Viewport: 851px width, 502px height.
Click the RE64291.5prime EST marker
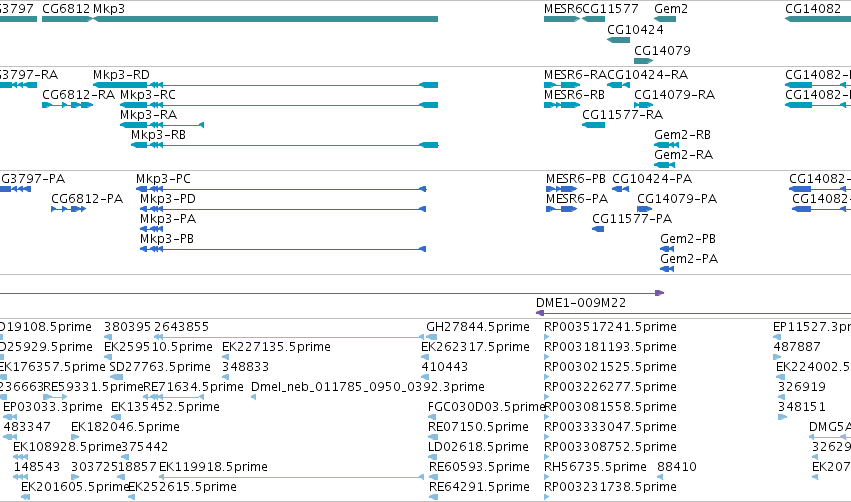(x=433, y=497)
